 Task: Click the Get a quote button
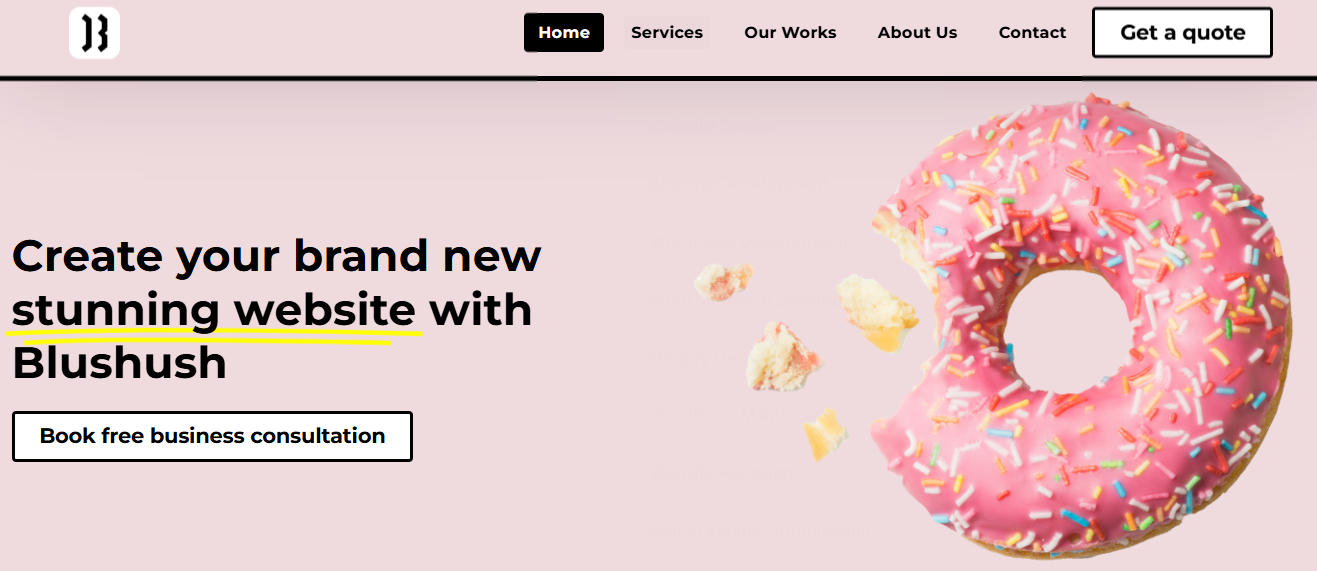pyautogui.click(x=1182, y=33)
